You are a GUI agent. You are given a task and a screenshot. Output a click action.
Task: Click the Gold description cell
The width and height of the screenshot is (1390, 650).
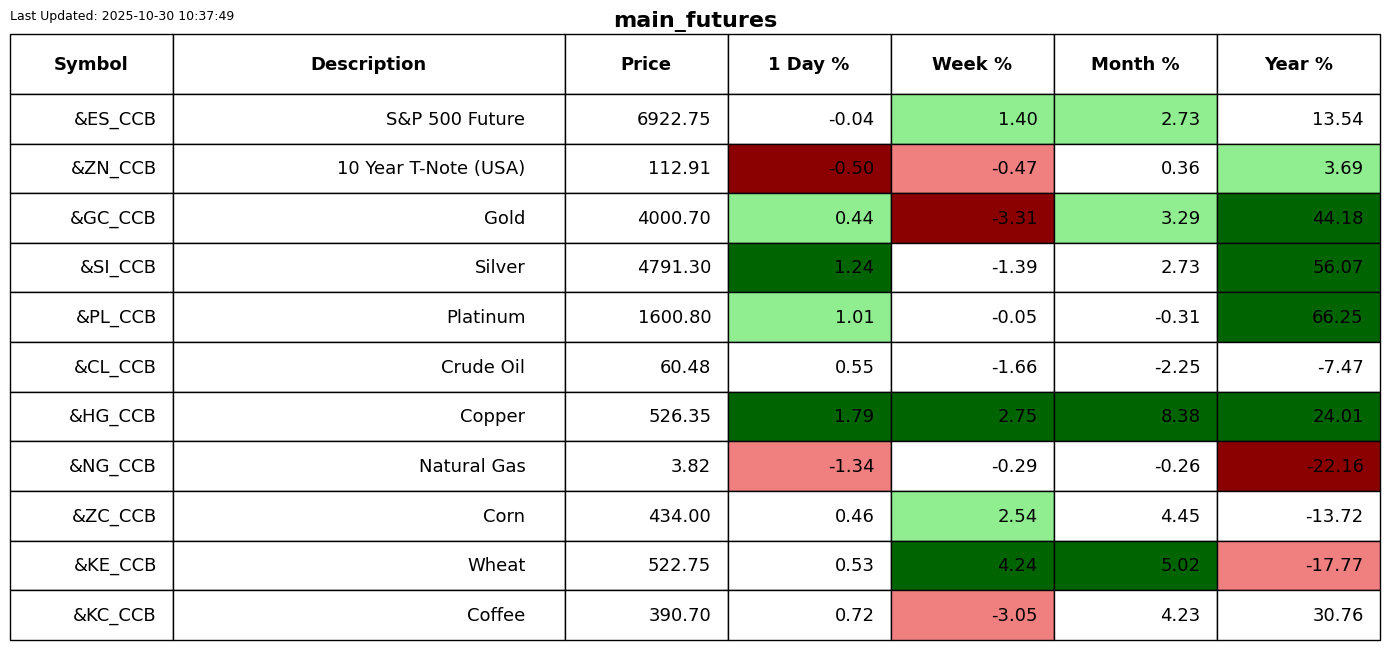[504, 219]
